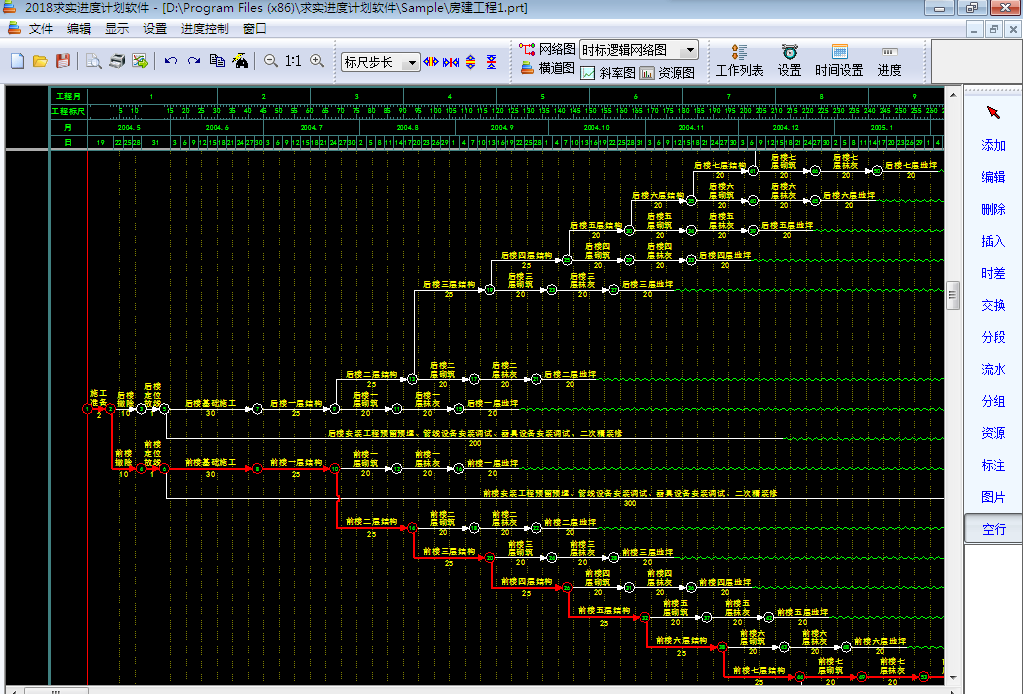Zoom in with the plus magnifier

click(x=317, y=61)
